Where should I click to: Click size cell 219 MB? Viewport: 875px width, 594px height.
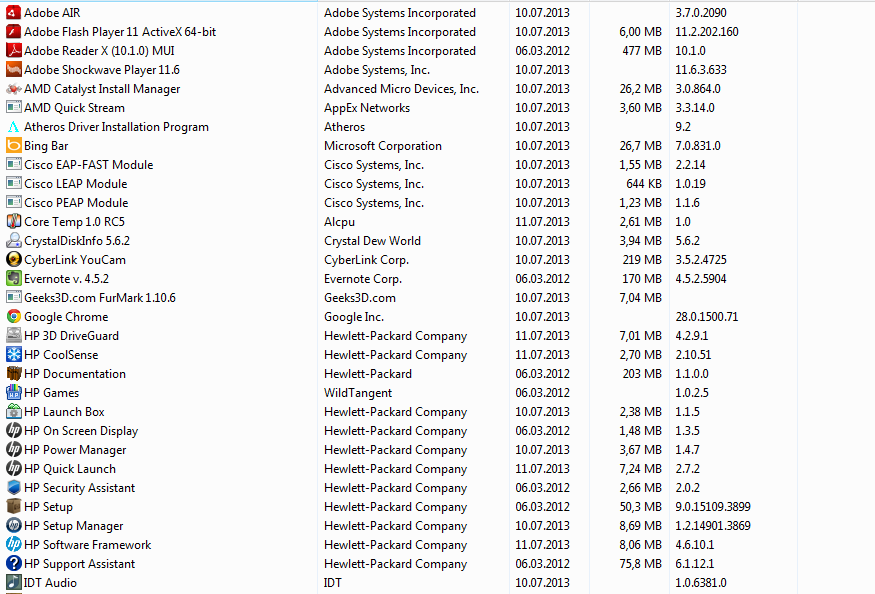[642, 260]
